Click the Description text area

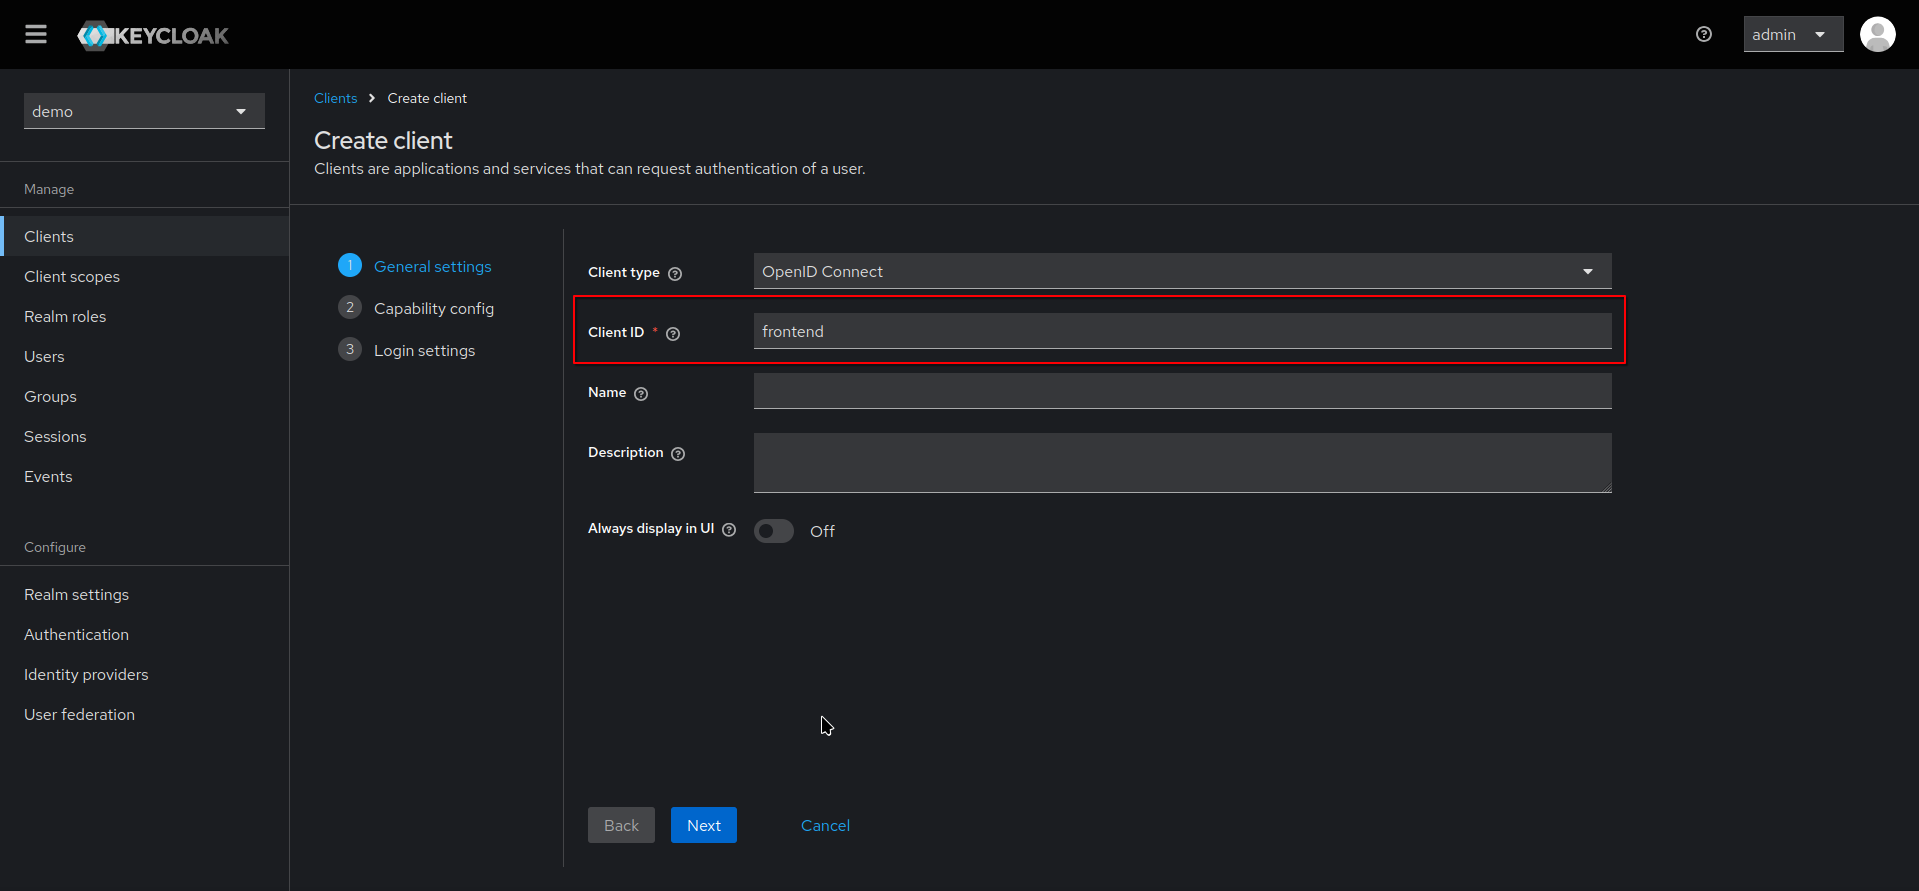tap(1182, 463)
